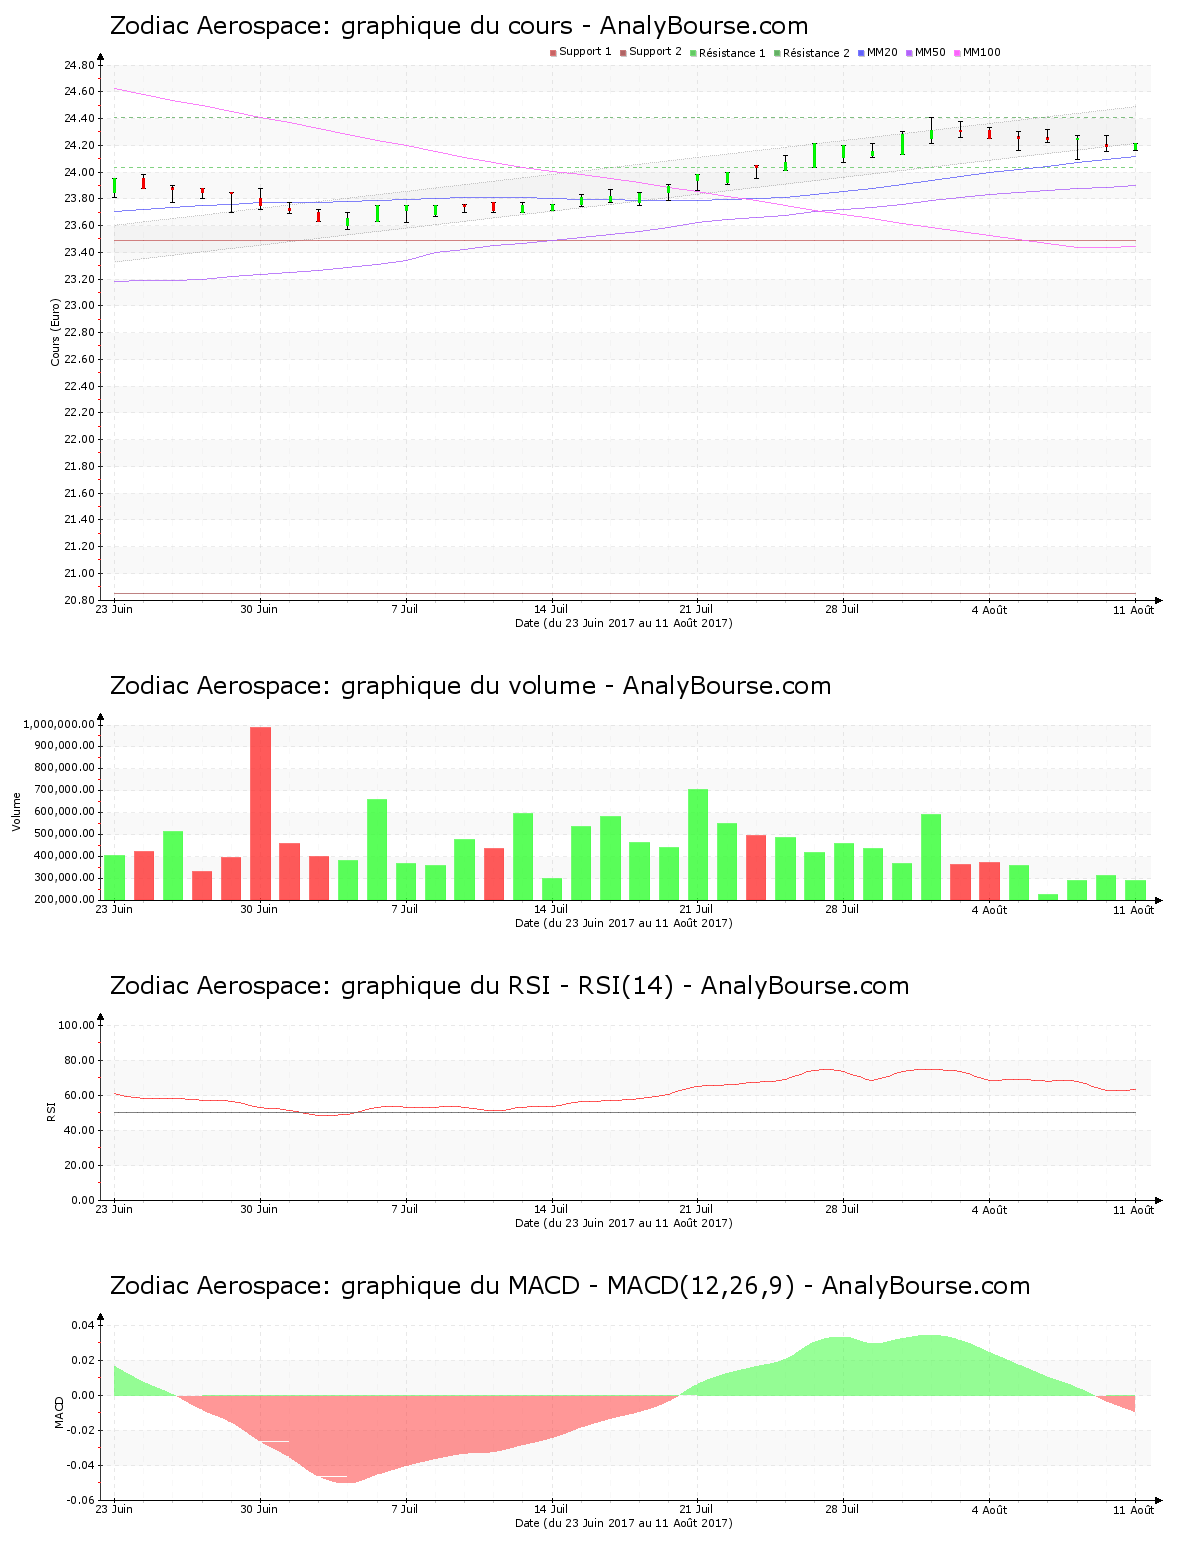Click '21 Juil' date on MACD chart axis
Image resolution: width=1200 pixels, height=1550 pixels.
[696, 1509]
